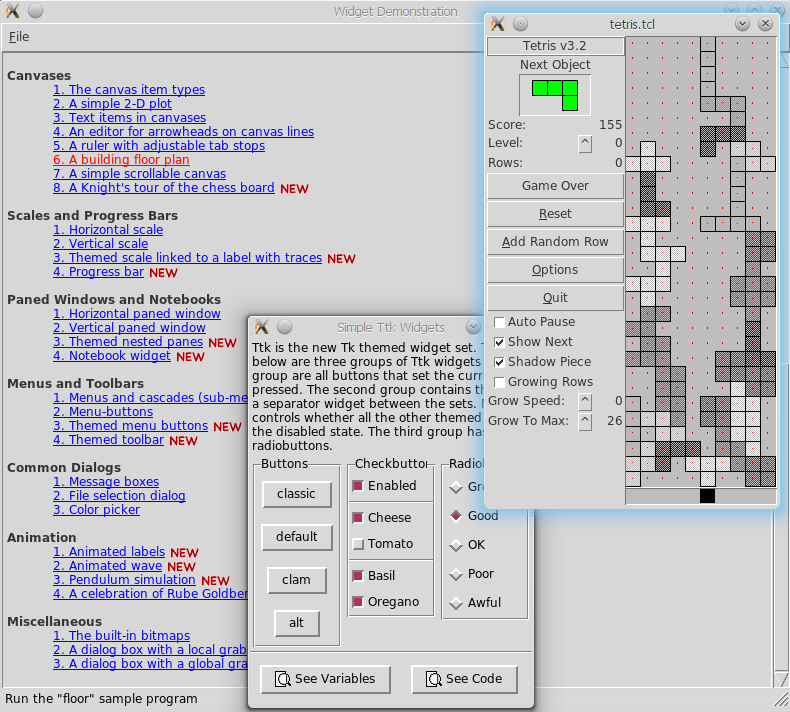Uncheck the Basil checkbutton
Viewport: 790px width, 712px height.
358,575
